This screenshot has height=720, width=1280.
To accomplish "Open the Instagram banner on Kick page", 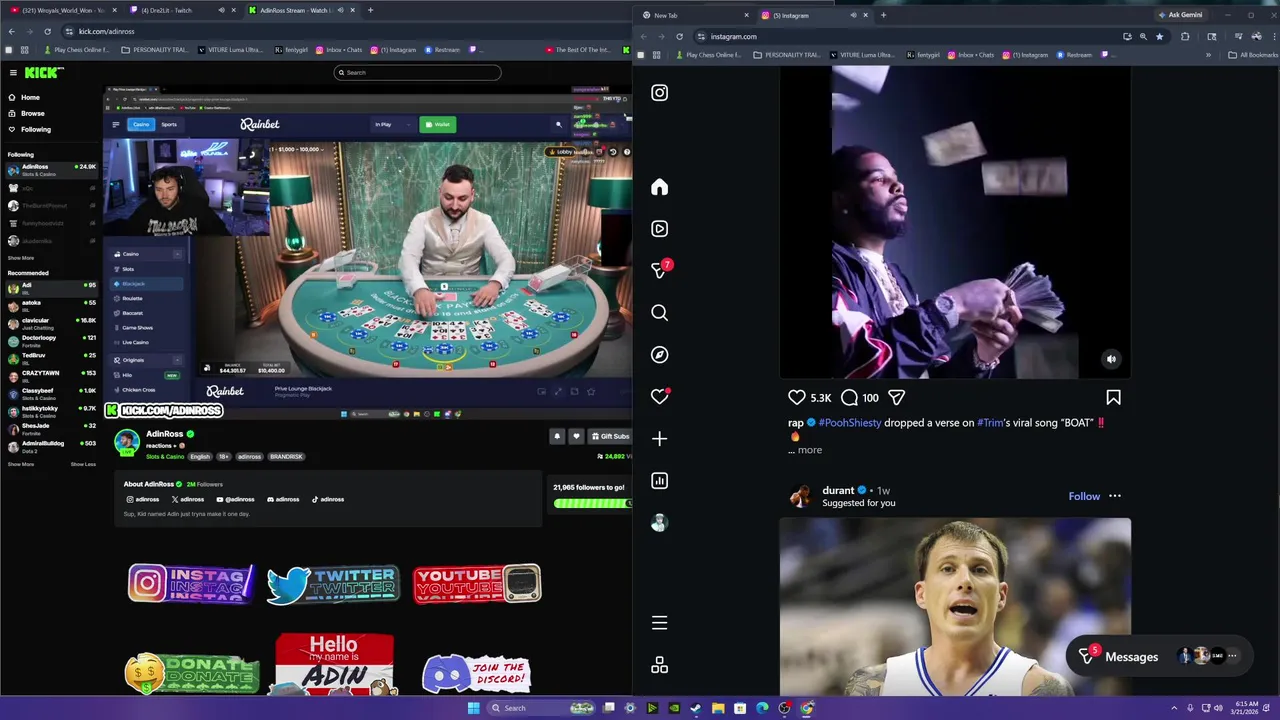I will 191,584.
